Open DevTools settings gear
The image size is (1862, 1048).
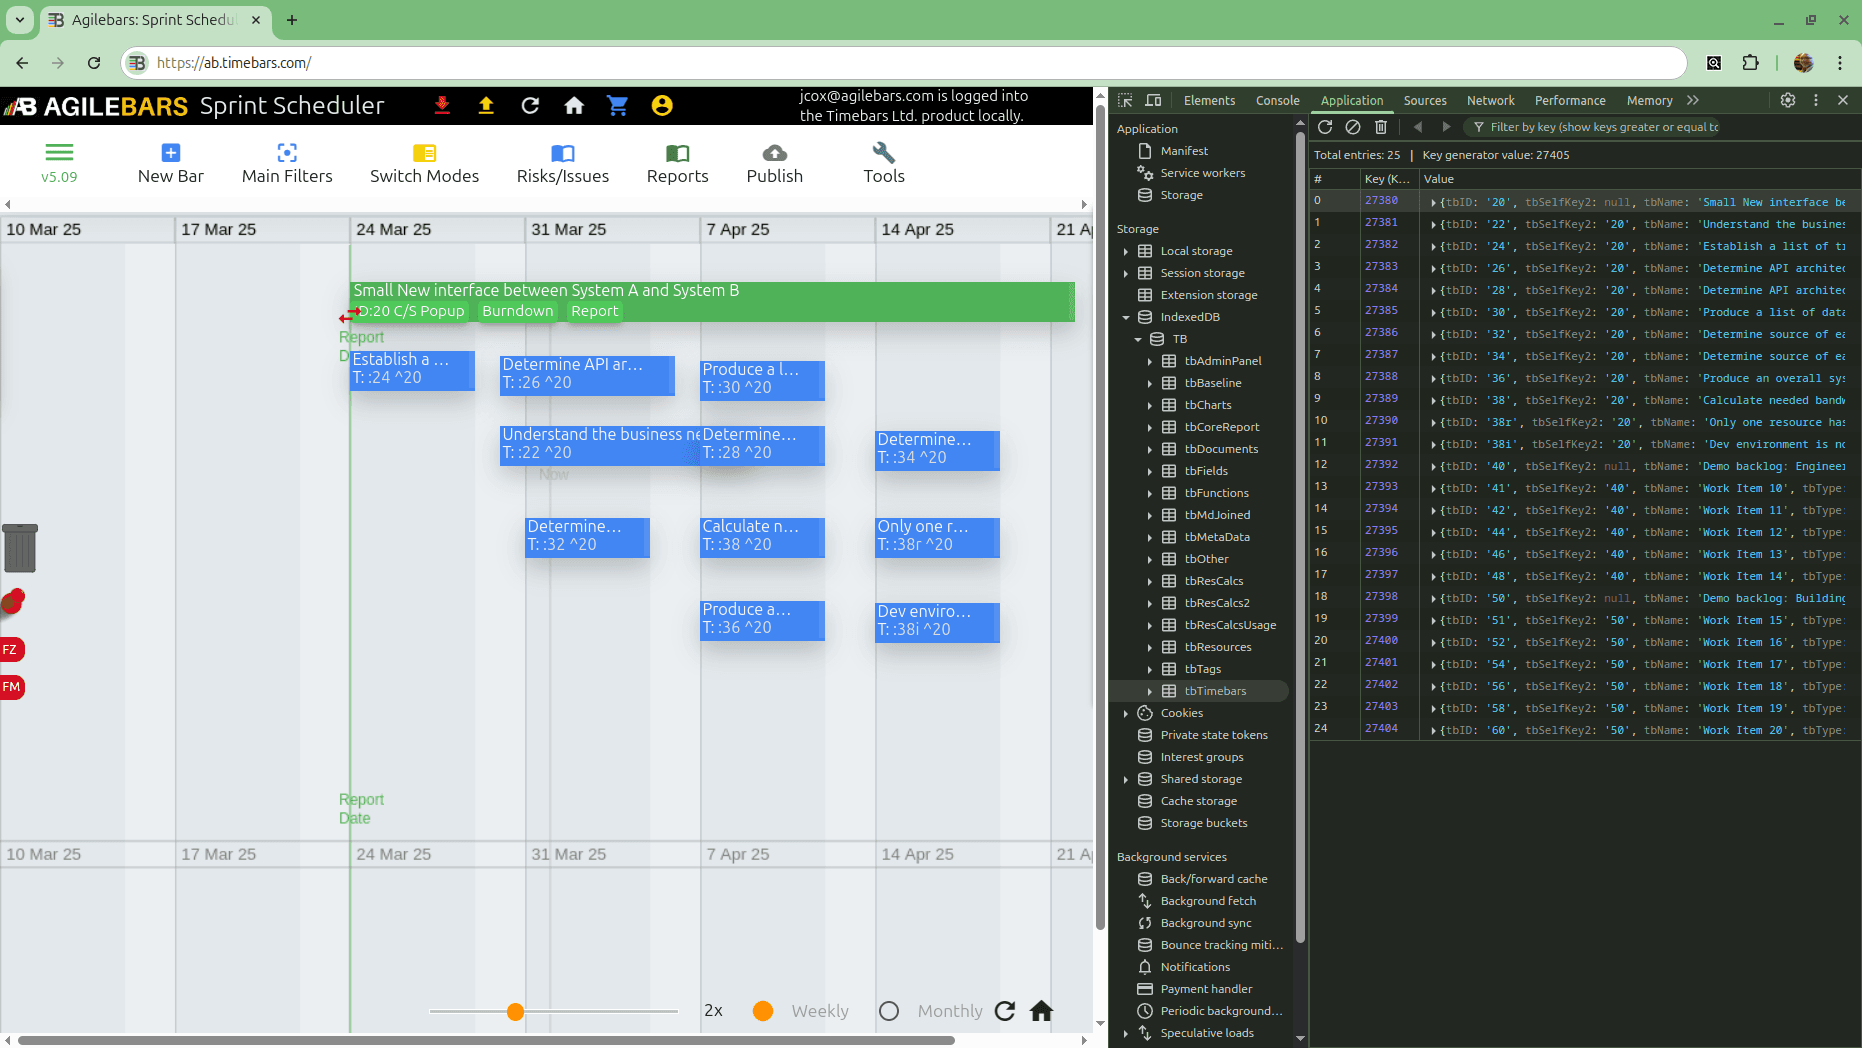[1788, 100]
